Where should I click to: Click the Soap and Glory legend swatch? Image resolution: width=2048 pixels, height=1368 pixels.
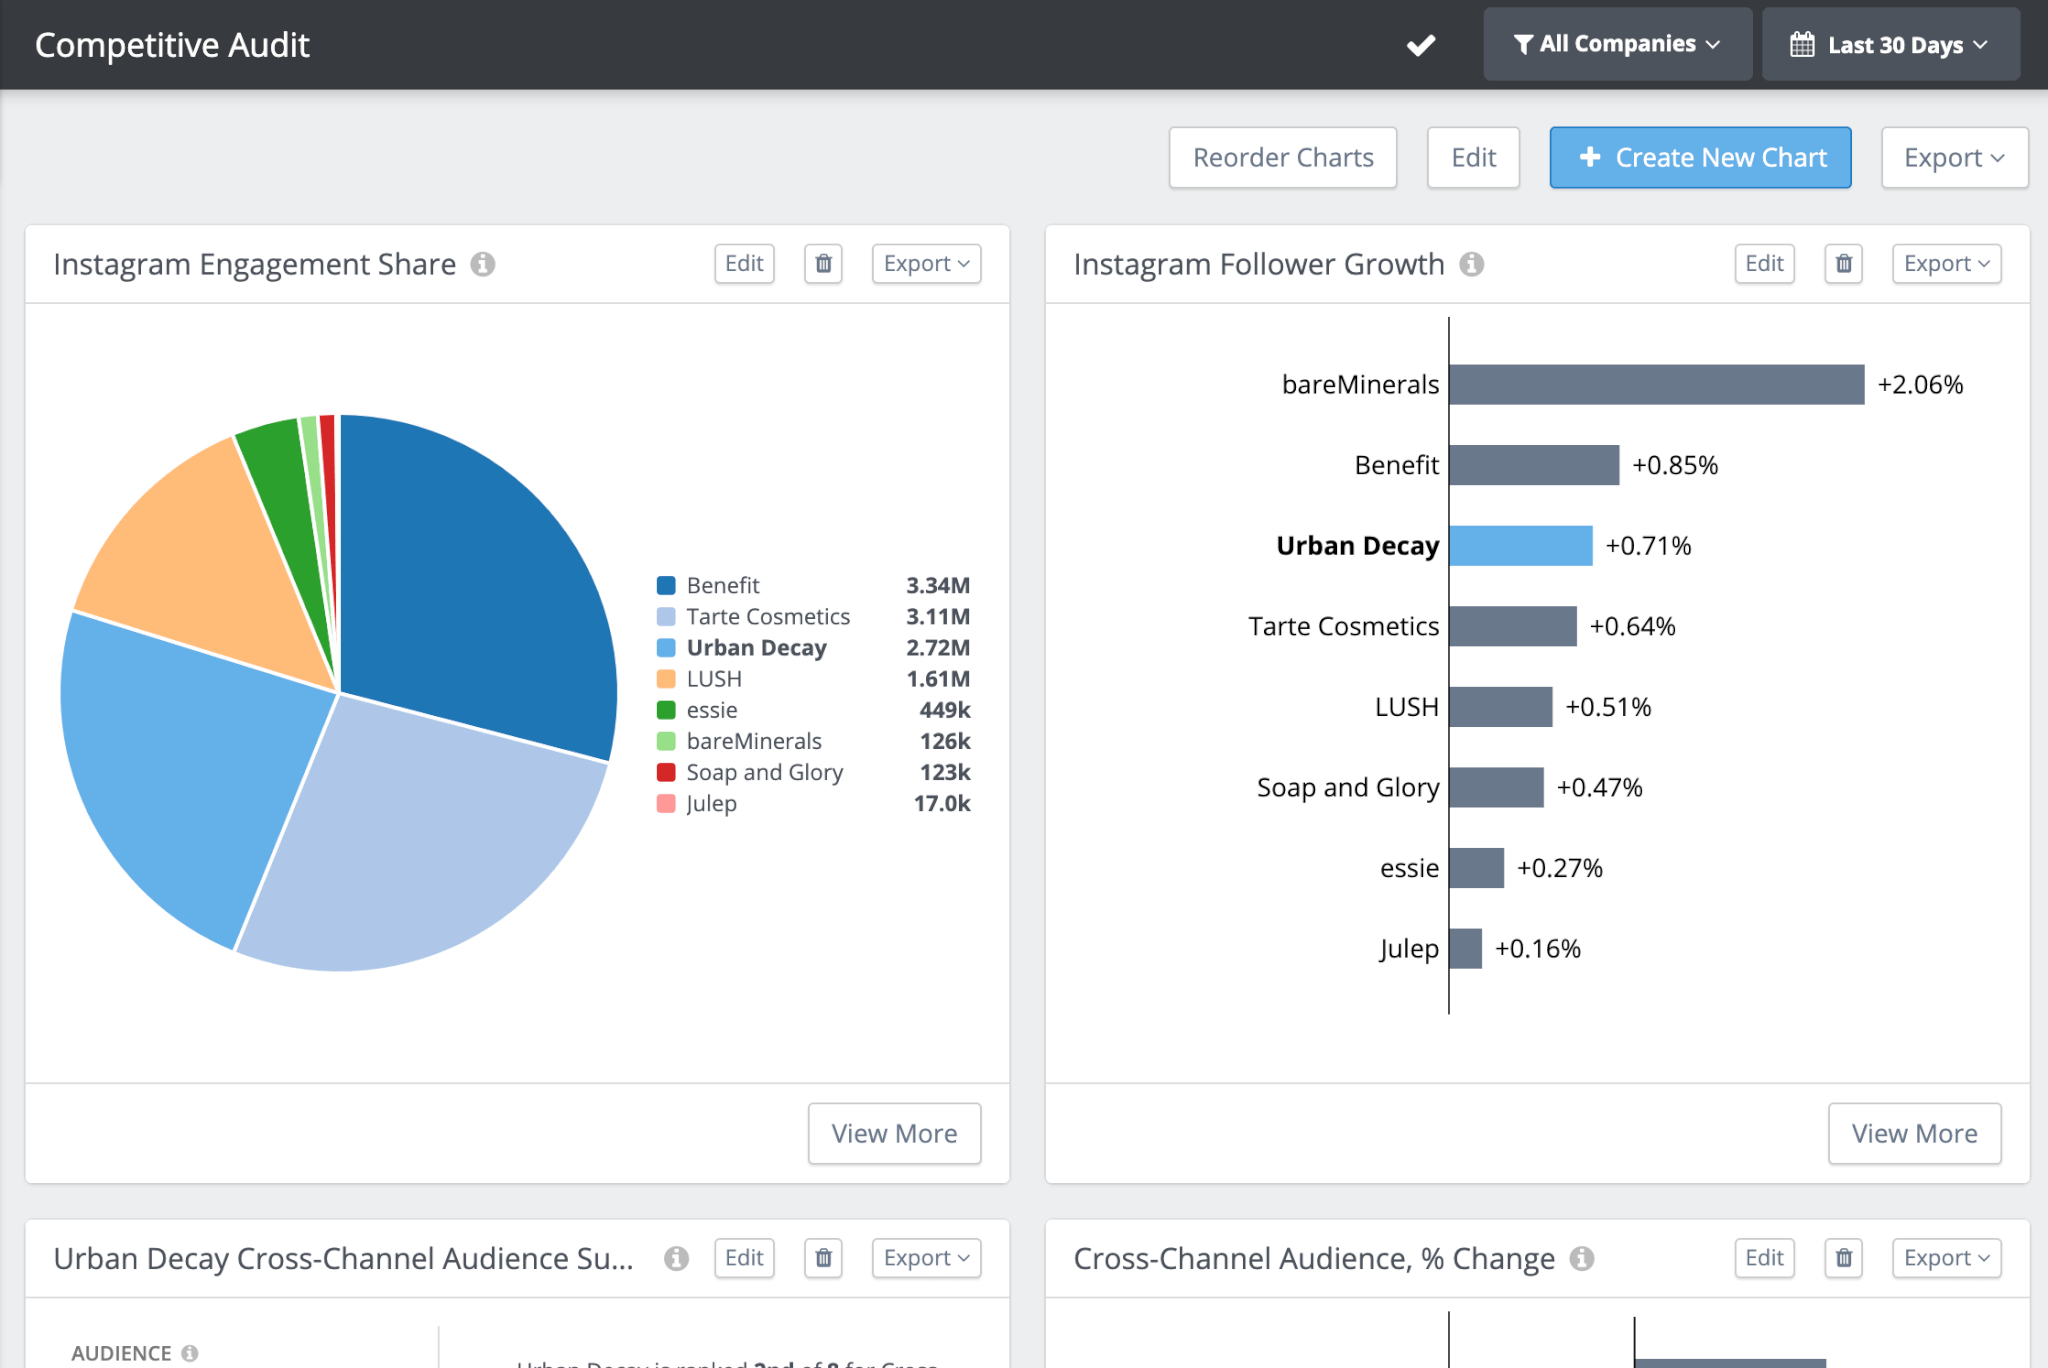click(666, 772)
